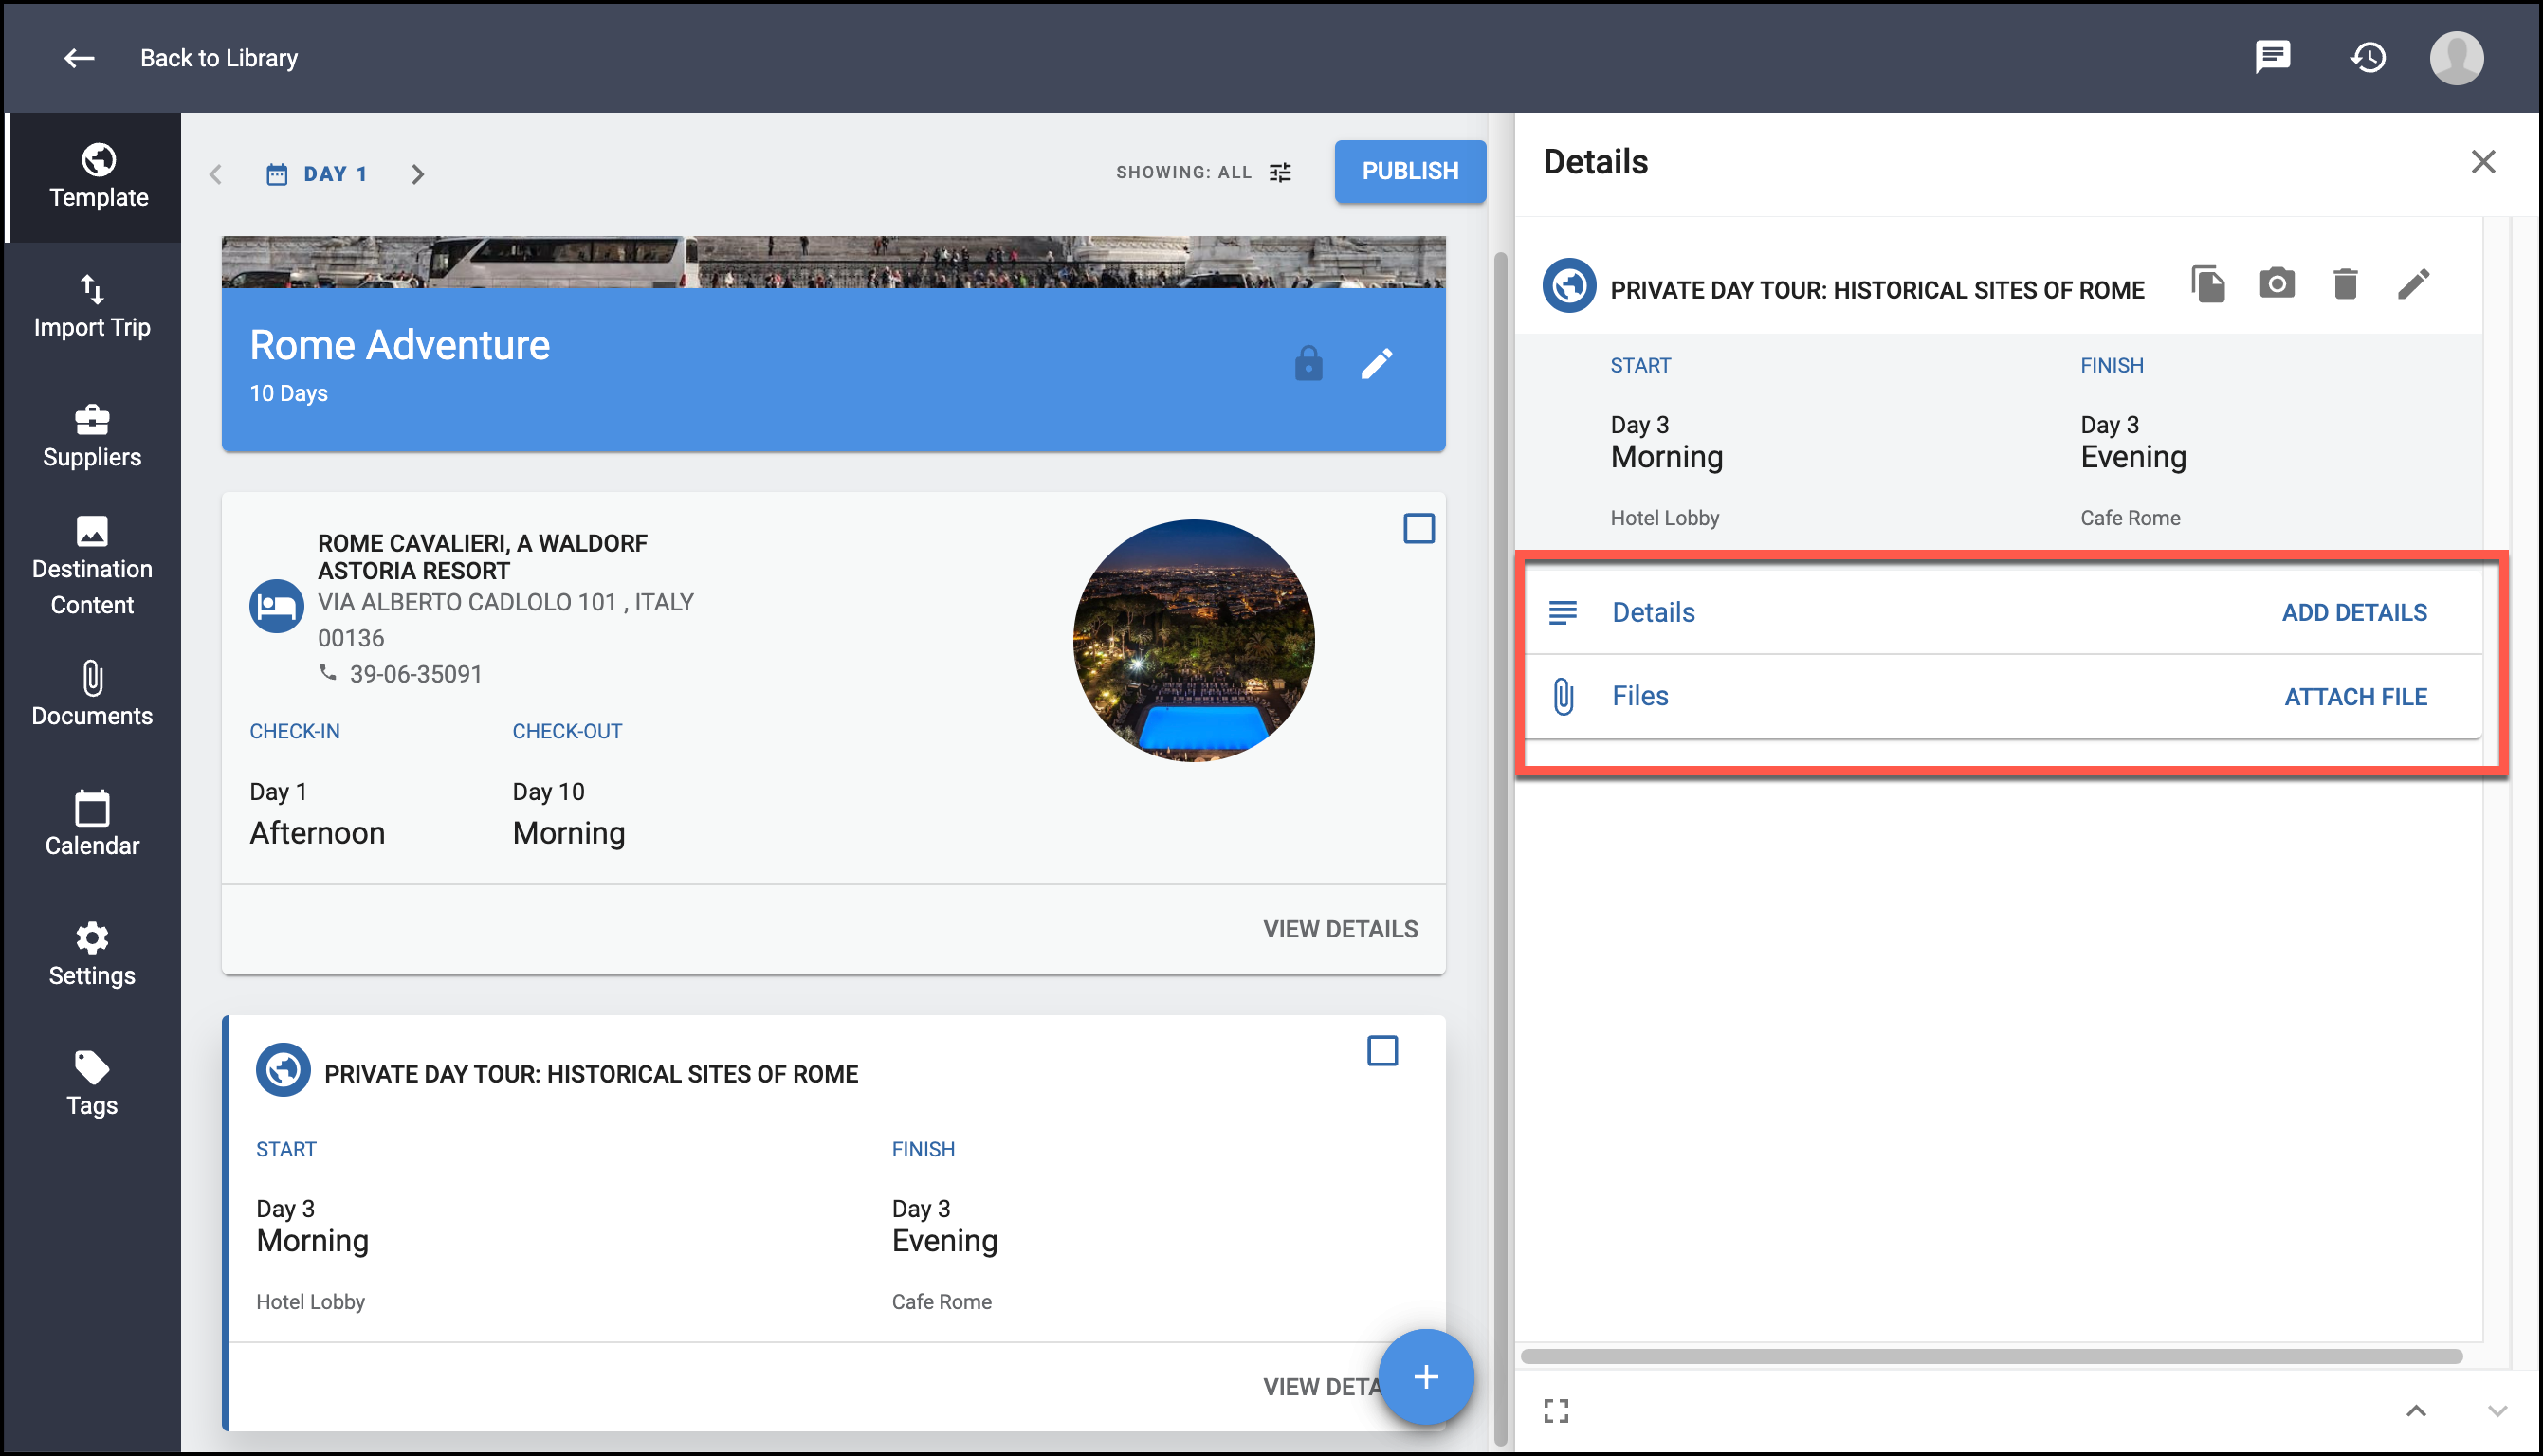This screenshot has height=1456, width=2543.
Task: Click lock icon on Rome Adventure banner
Action: 1308,363
